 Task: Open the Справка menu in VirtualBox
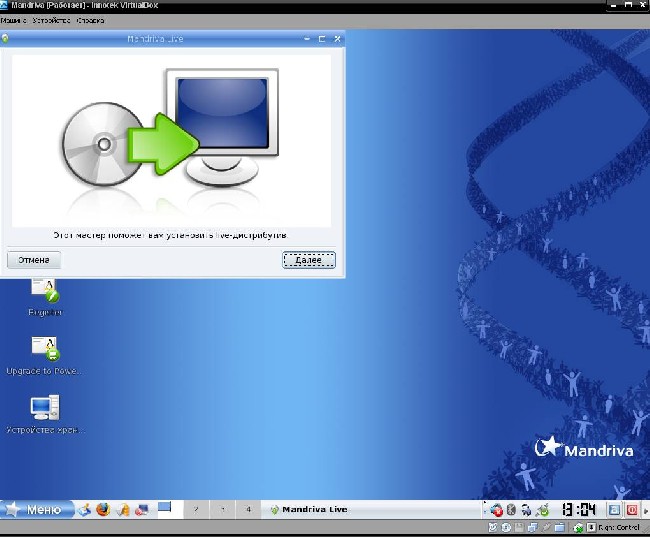click(90, 20)
